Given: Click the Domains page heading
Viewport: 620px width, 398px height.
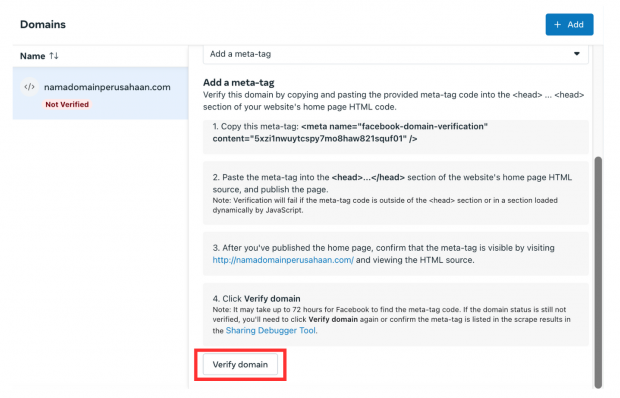Looking at the screenshot, I should click(43, 25).
